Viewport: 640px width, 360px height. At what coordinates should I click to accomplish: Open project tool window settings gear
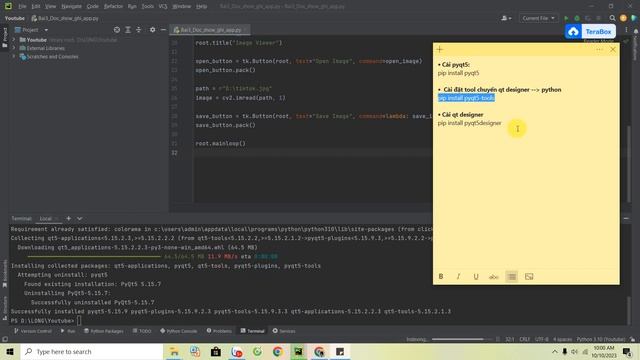click(x=152, y=30)
